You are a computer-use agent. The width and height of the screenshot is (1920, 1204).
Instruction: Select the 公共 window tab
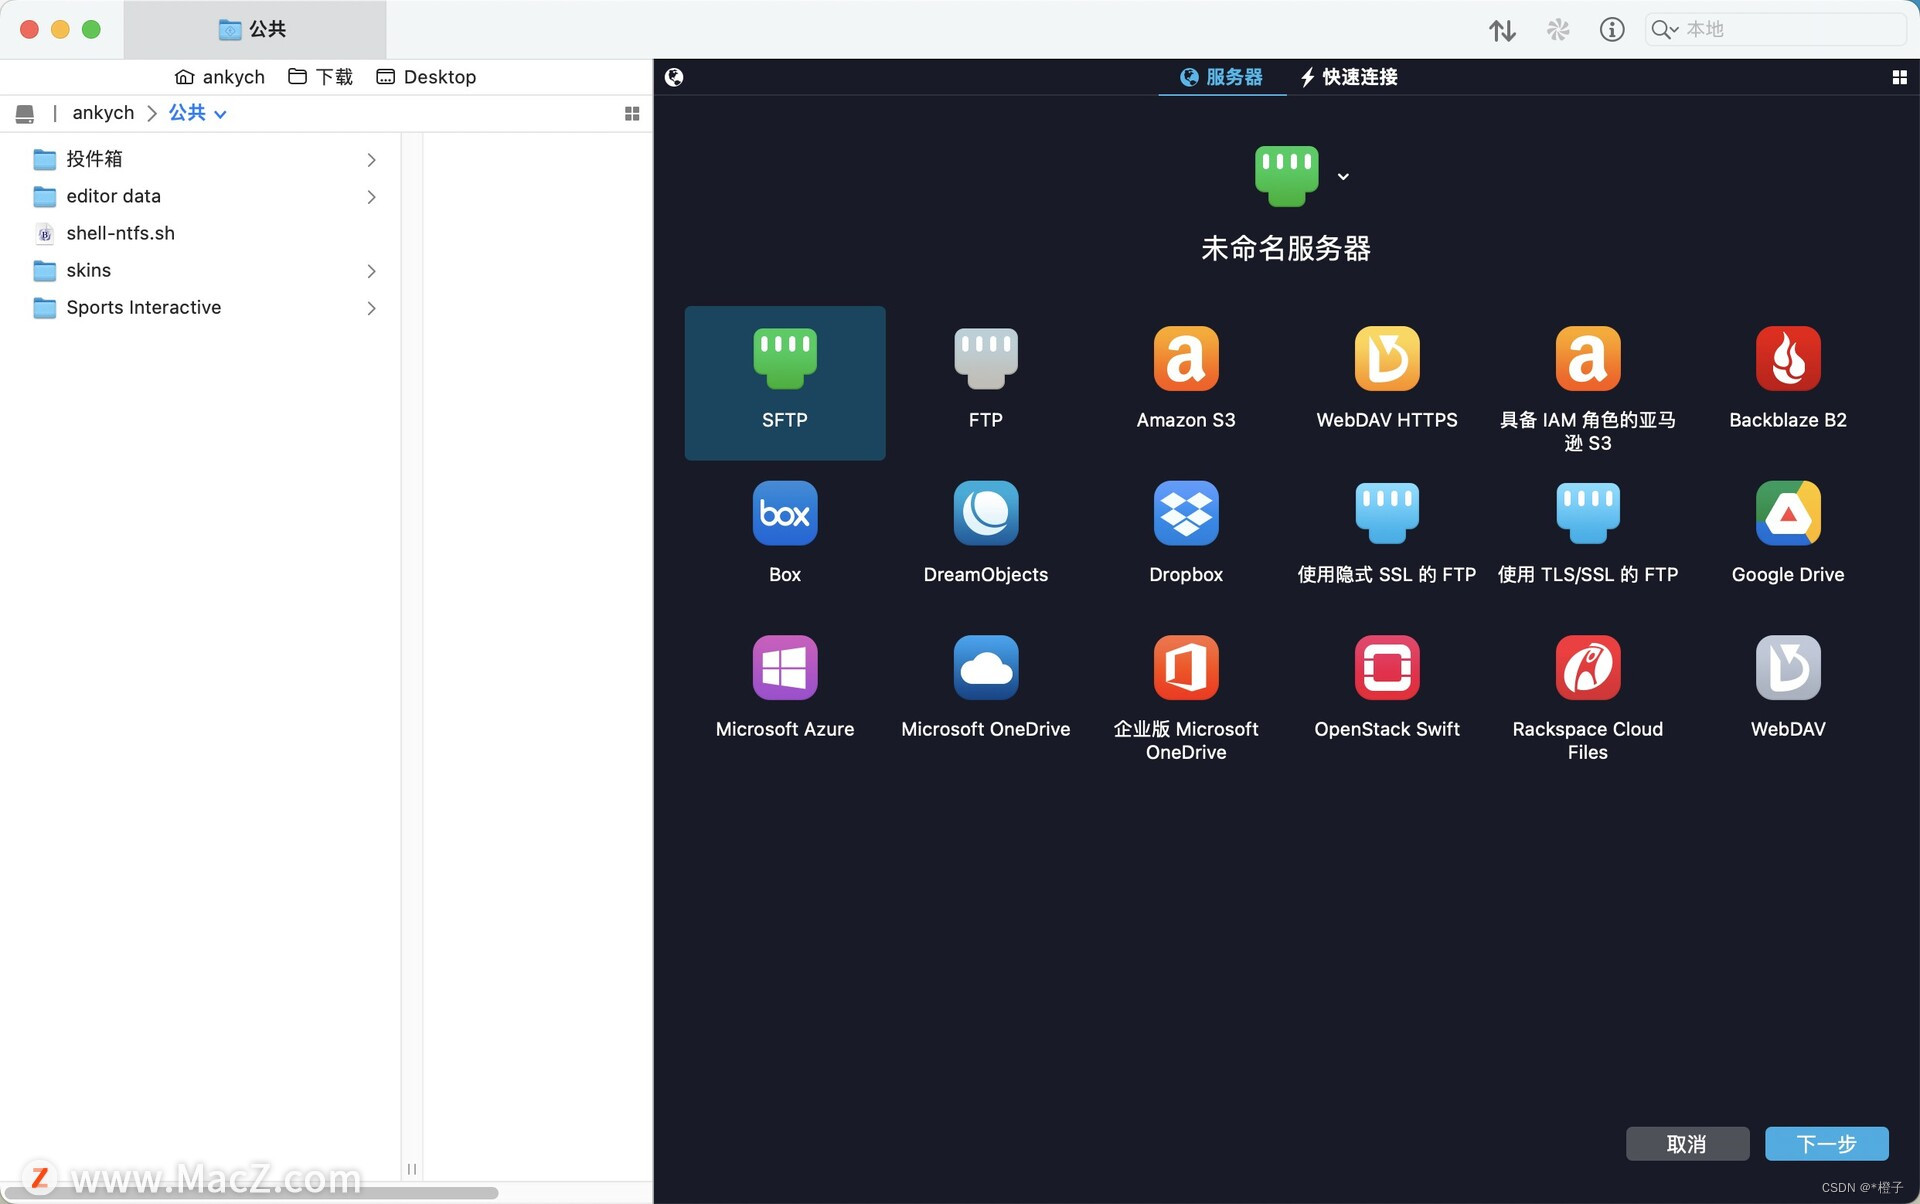[x=254, y=30]
